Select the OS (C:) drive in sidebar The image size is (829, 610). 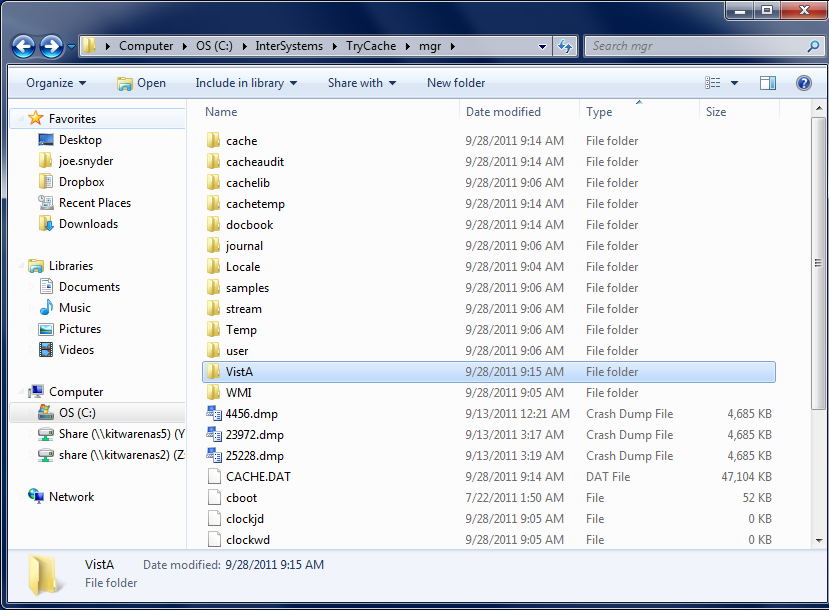click(77, 412)
